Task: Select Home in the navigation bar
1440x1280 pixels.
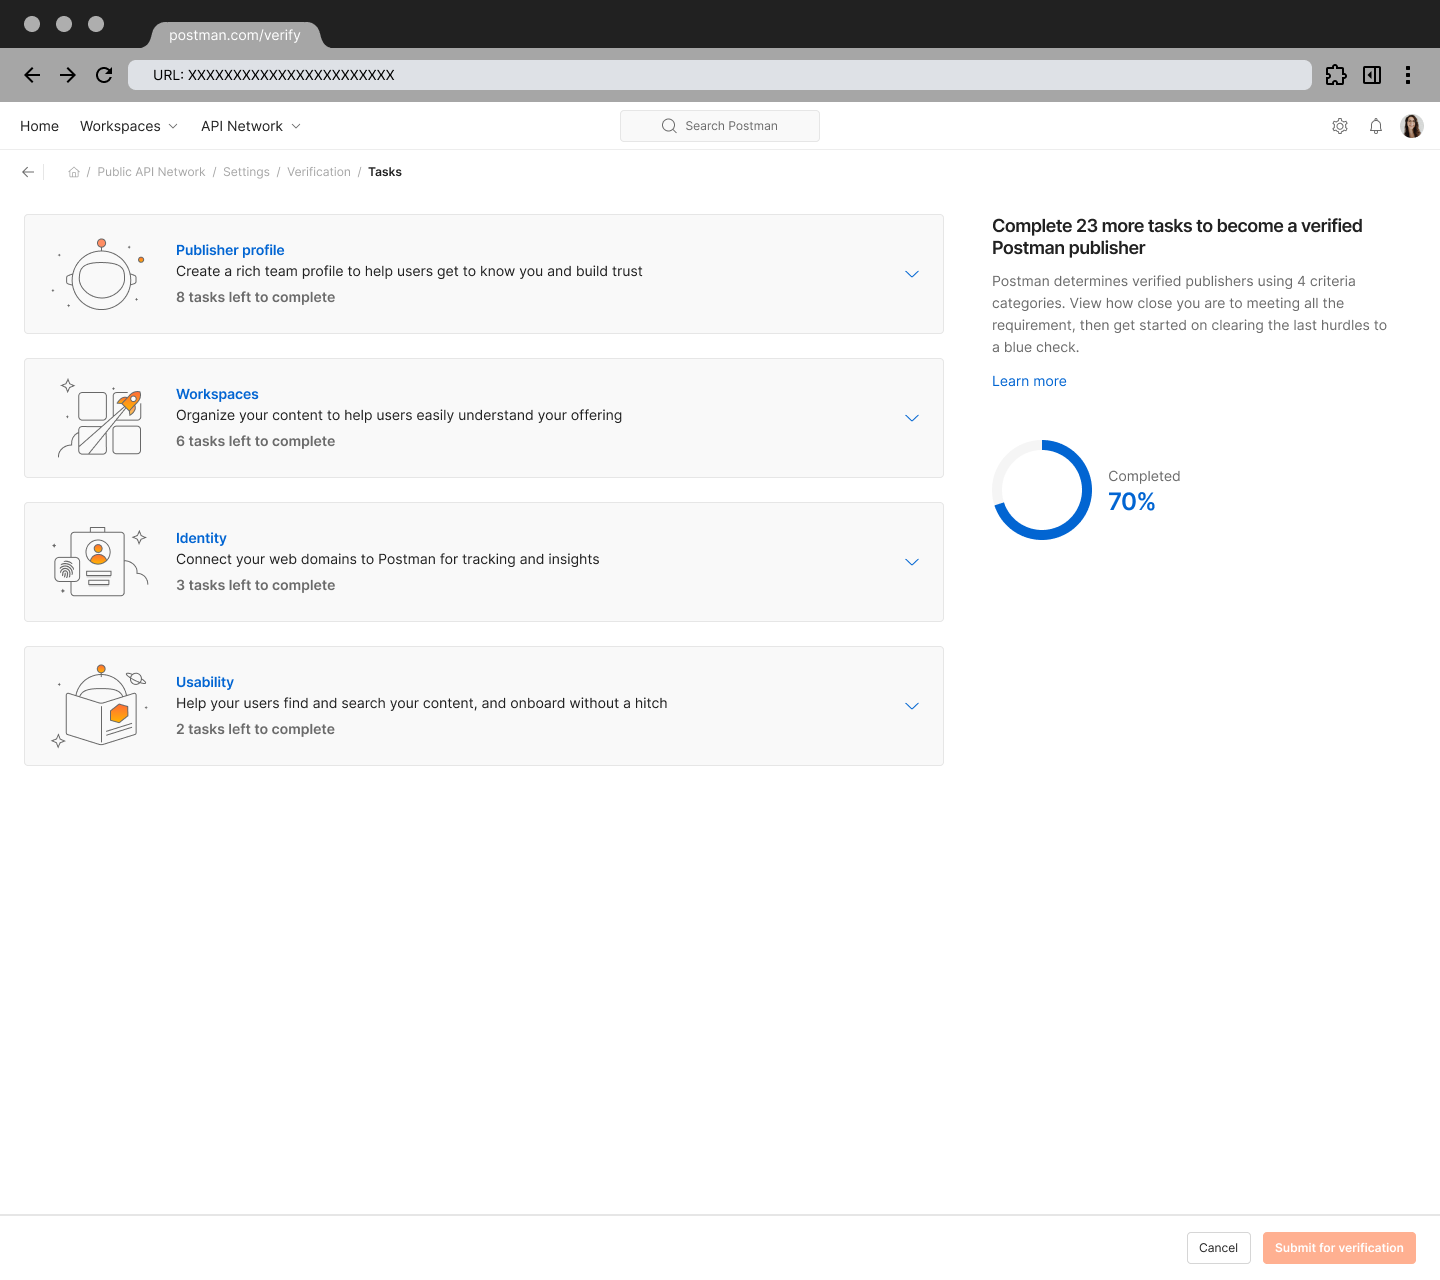Action: pyautogui.click(x=39, y=126)
